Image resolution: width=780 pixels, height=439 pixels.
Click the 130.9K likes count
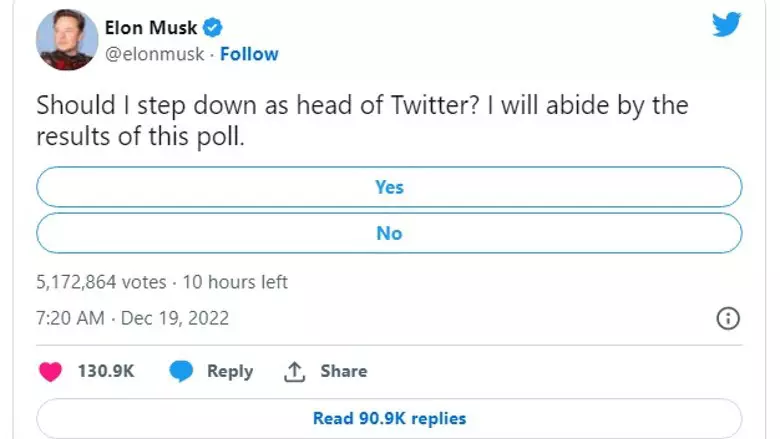click(106, 371)
